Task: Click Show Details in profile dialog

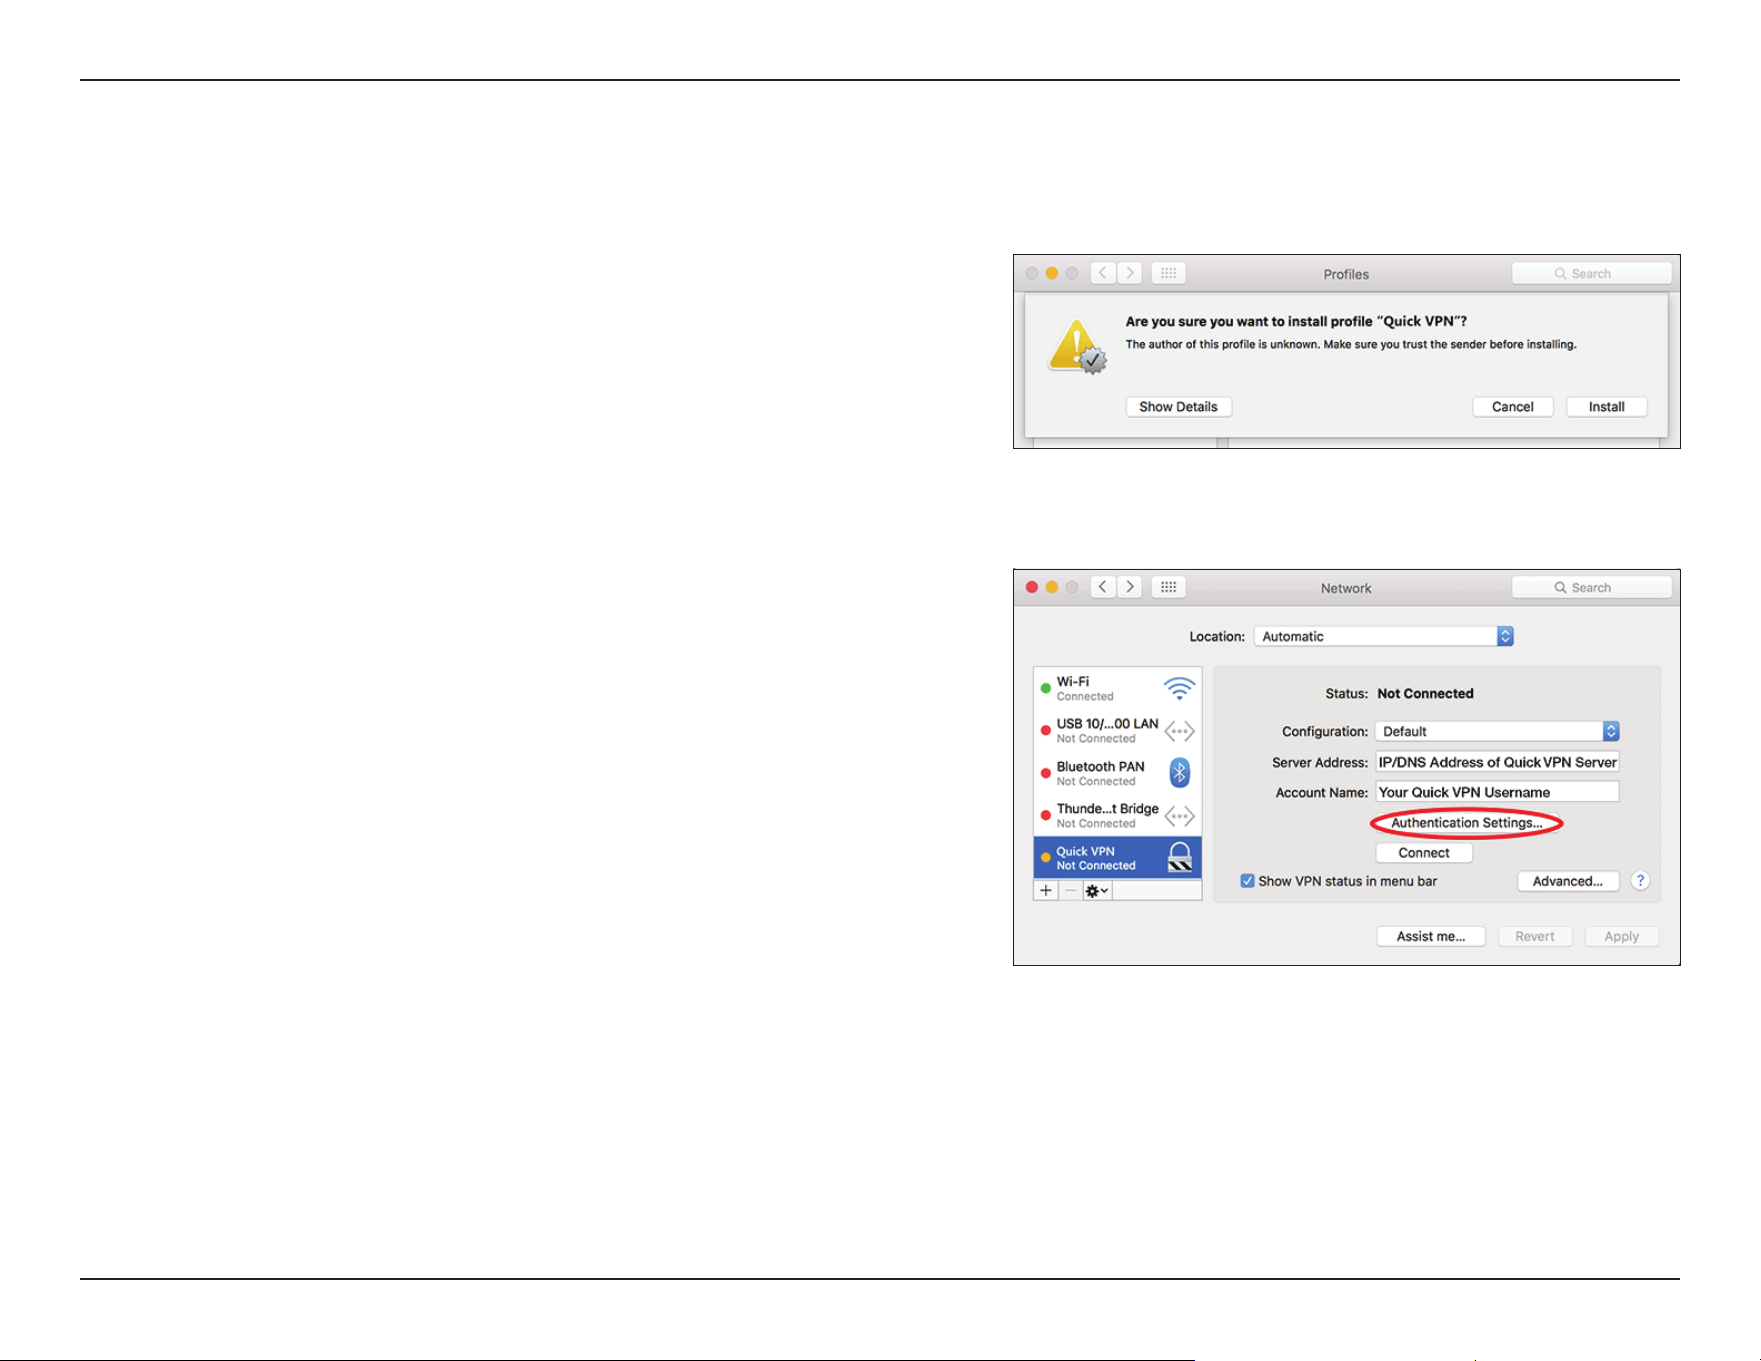Action: [1178, 407]
